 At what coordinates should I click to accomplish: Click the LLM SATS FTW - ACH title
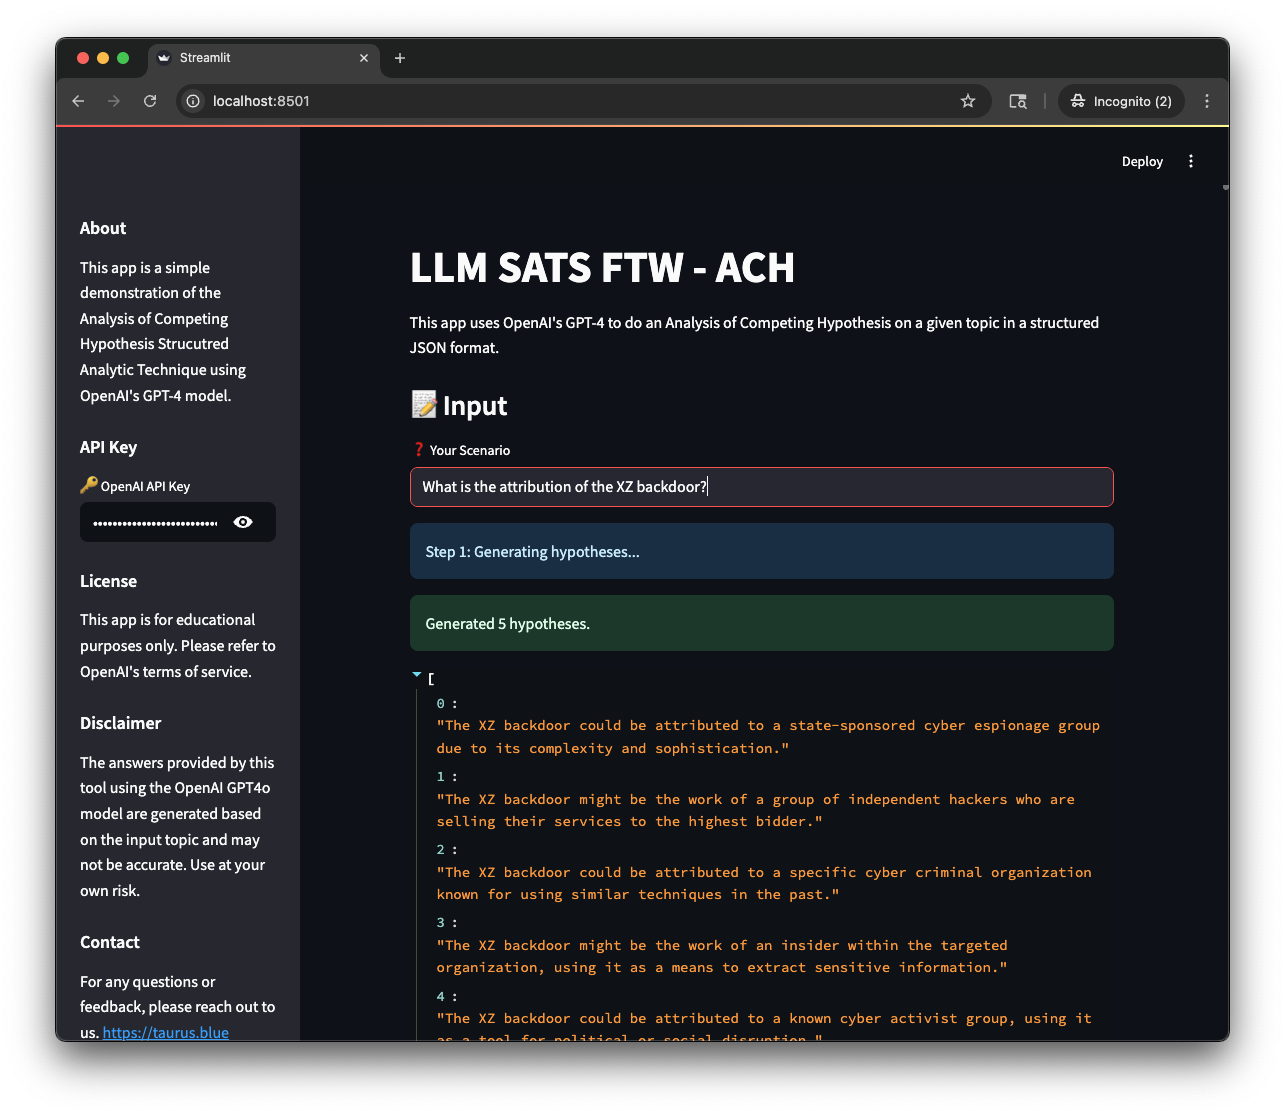pyautogui.click(x=602, y=268)
